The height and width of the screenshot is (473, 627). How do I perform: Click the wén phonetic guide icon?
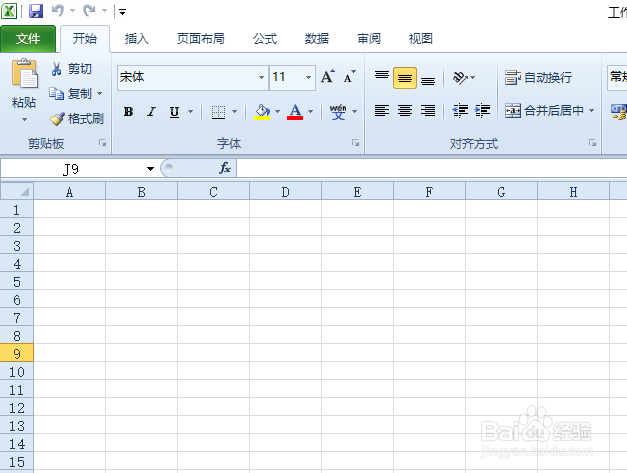338,112
